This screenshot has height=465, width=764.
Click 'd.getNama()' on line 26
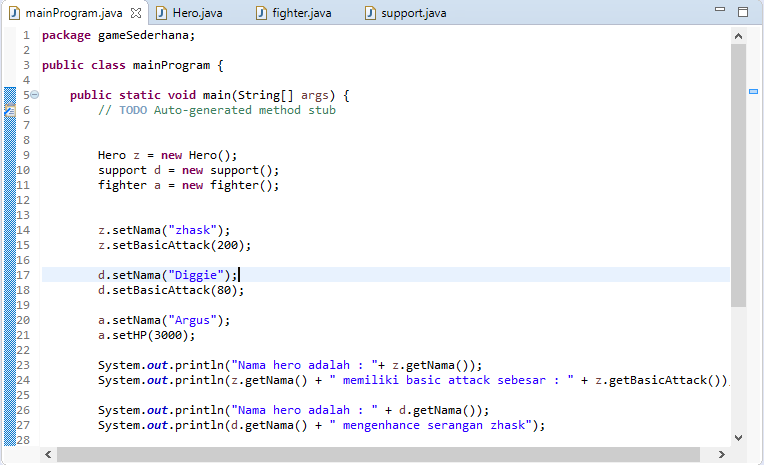tap(437, 410)
